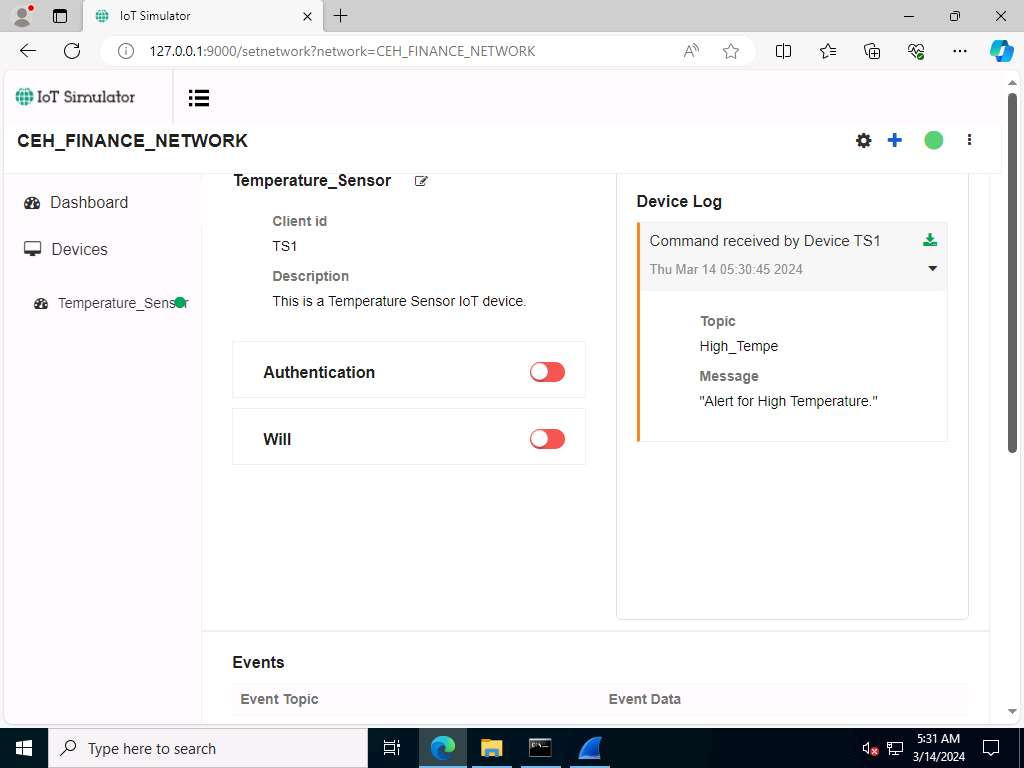
Task: Add page to favorites star
Action: point(731,51)
